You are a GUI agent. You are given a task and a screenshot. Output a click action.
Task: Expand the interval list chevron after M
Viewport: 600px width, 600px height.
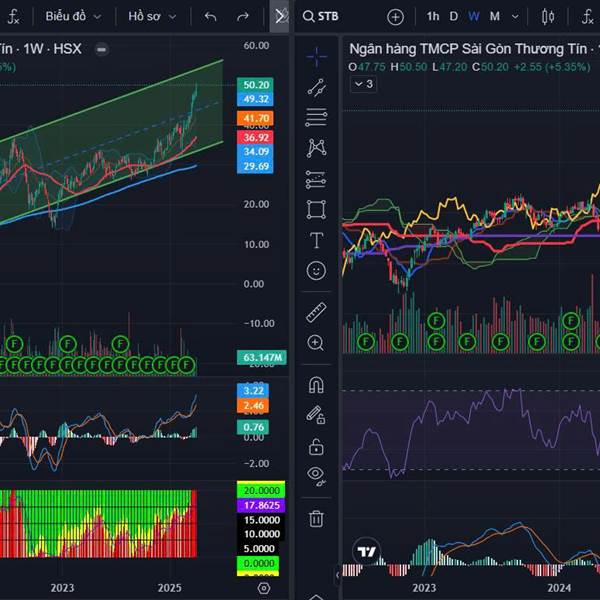515,17
